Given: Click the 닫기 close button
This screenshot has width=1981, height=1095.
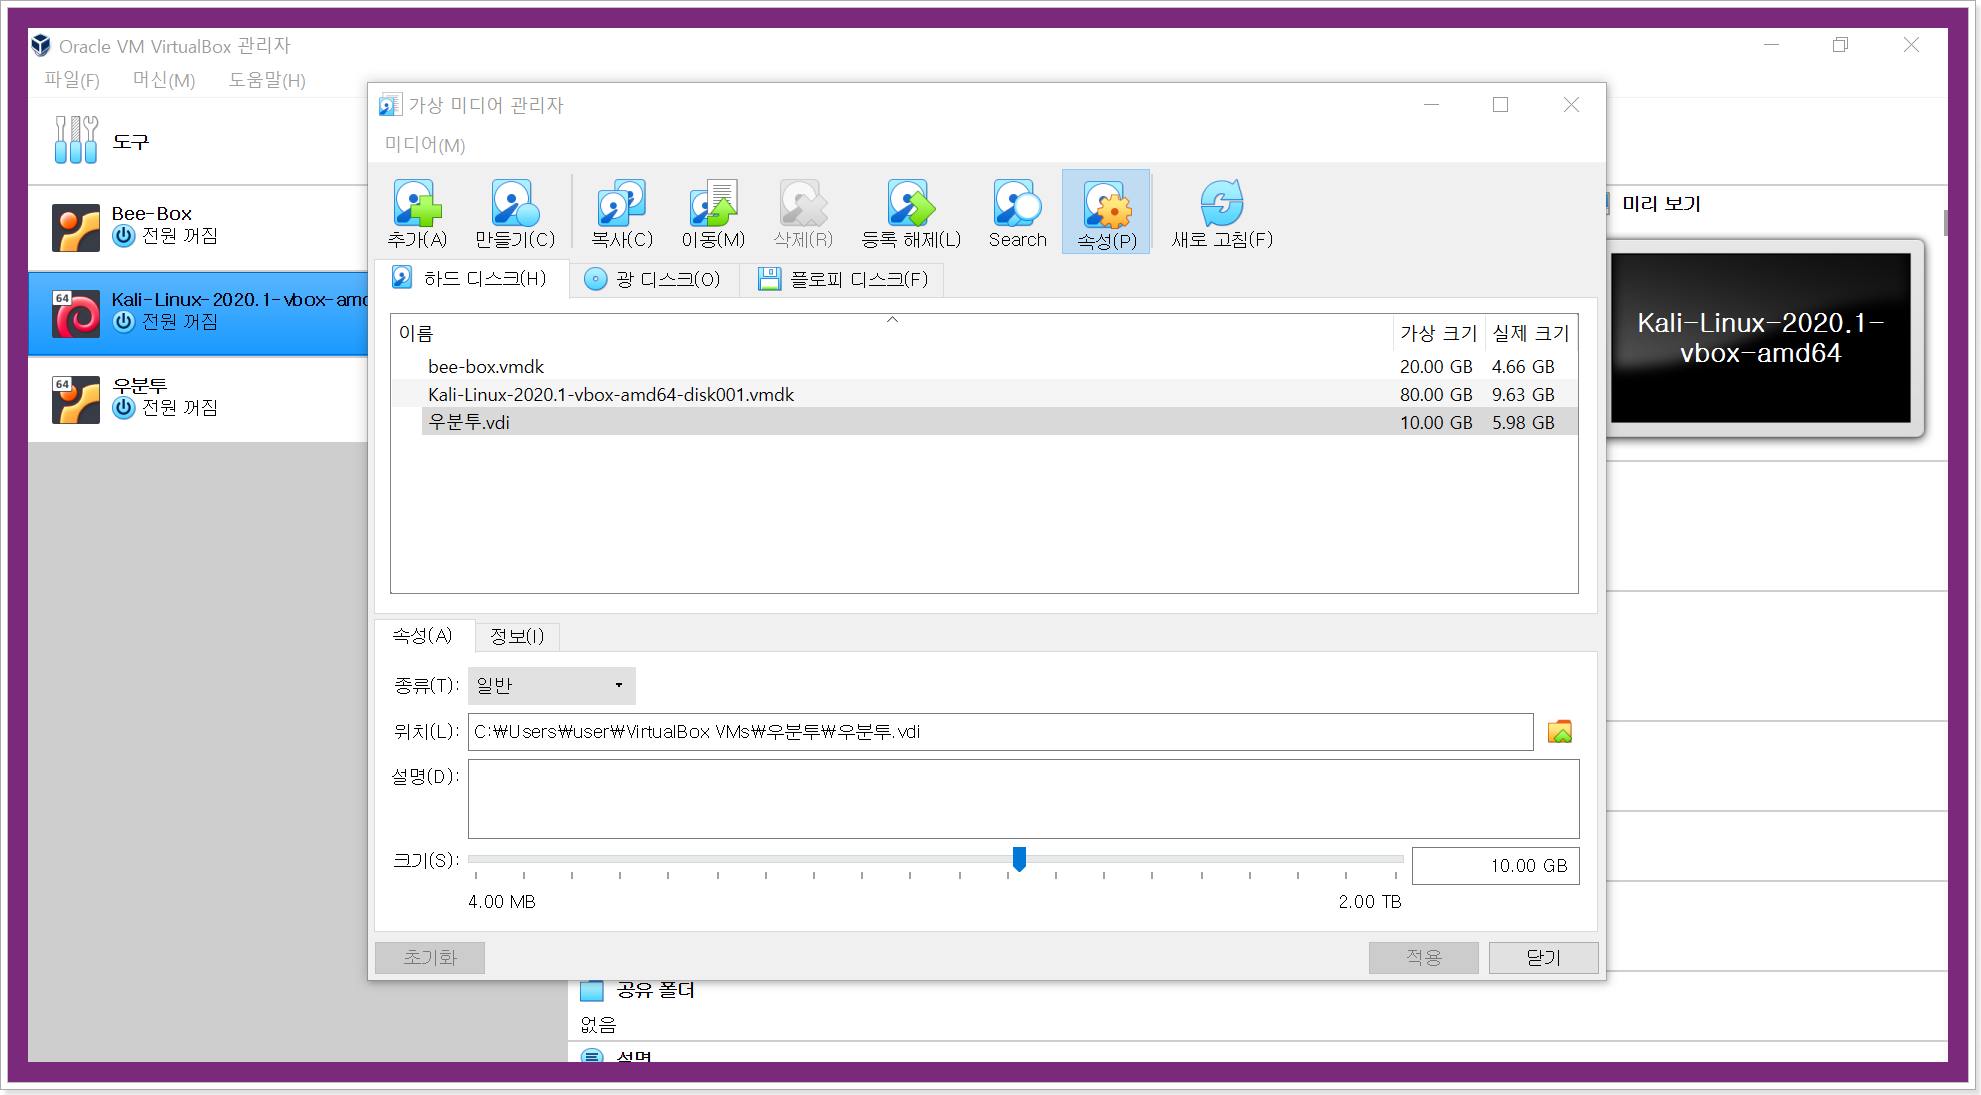Looking at the screenshot, I should pyautogui.click(x=1543, y=958).
